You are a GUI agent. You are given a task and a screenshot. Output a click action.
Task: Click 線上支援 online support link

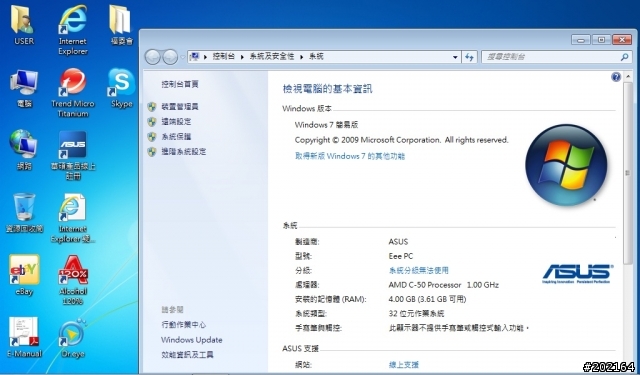[404, 364]
